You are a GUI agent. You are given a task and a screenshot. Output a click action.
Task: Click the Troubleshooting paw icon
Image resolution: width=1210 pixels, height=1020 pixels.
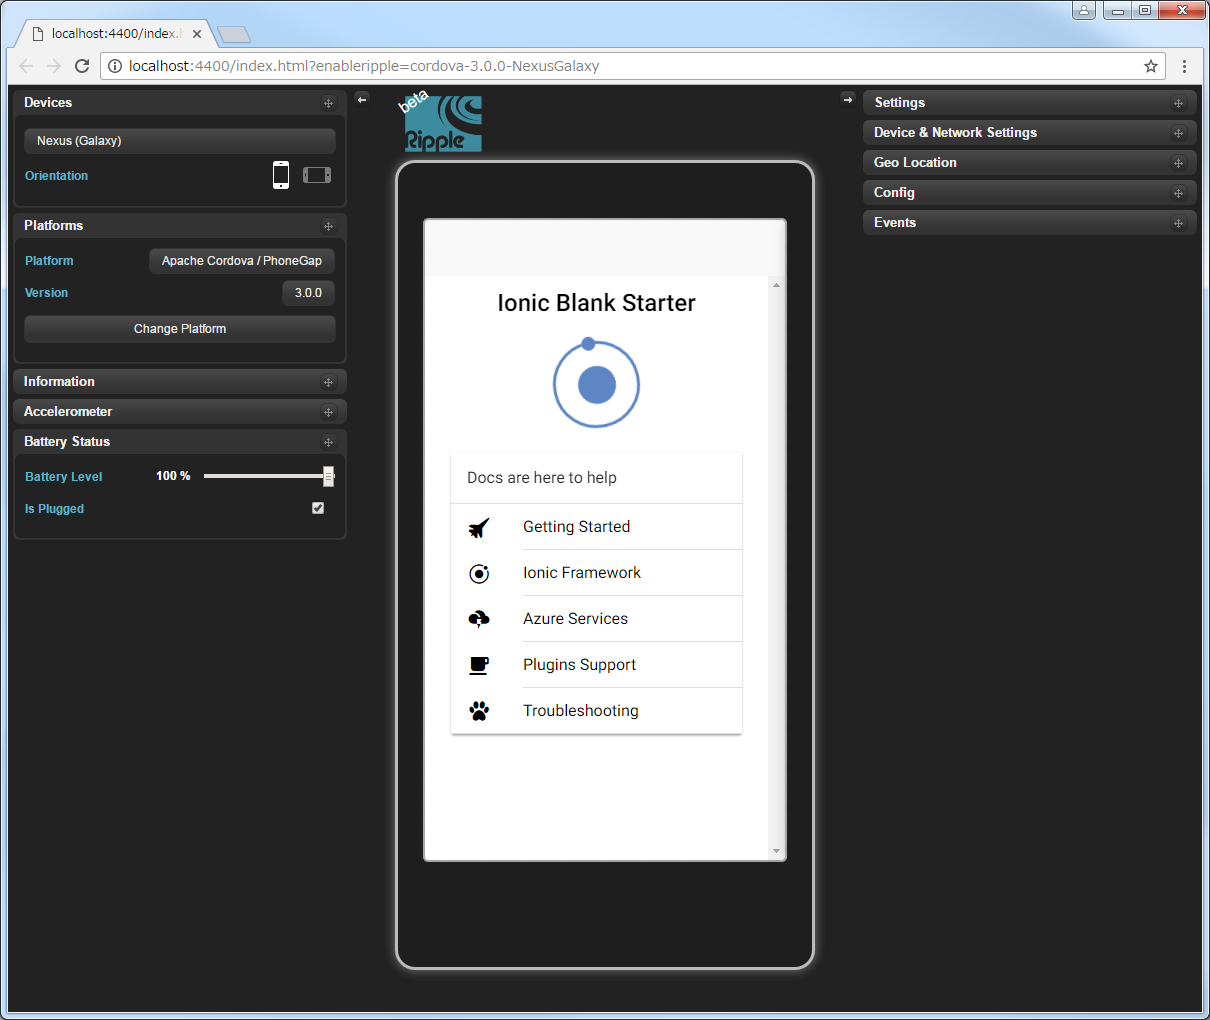[479, 711]
